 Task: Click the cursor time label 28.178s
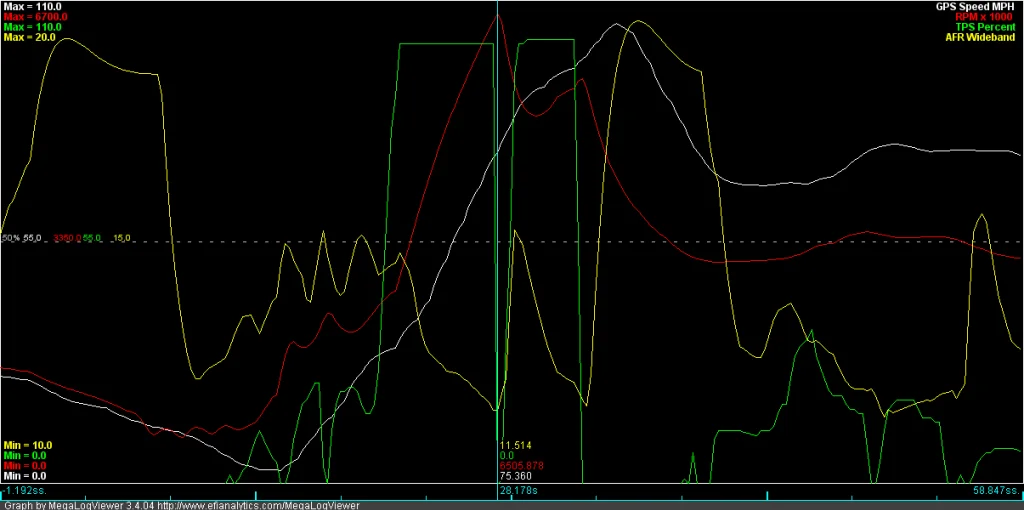tap(519, 490)
